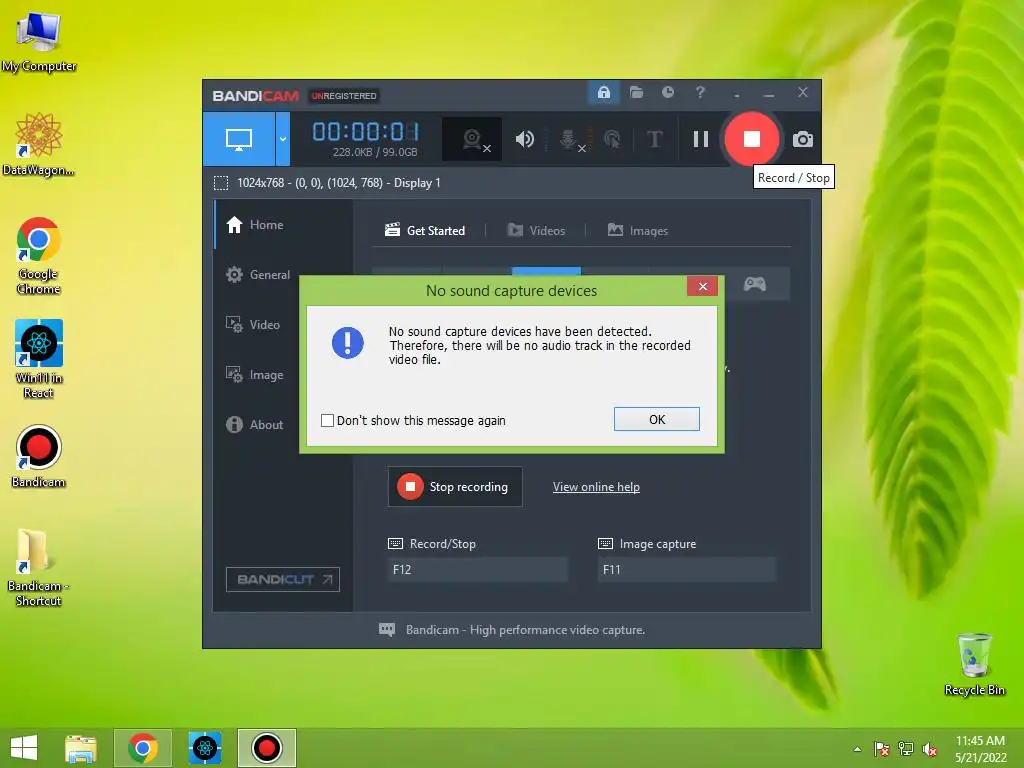Select the screen recording mode button
Image resolution: width=1024 pixels, height=768 pixels.
[x=238, y=138]
